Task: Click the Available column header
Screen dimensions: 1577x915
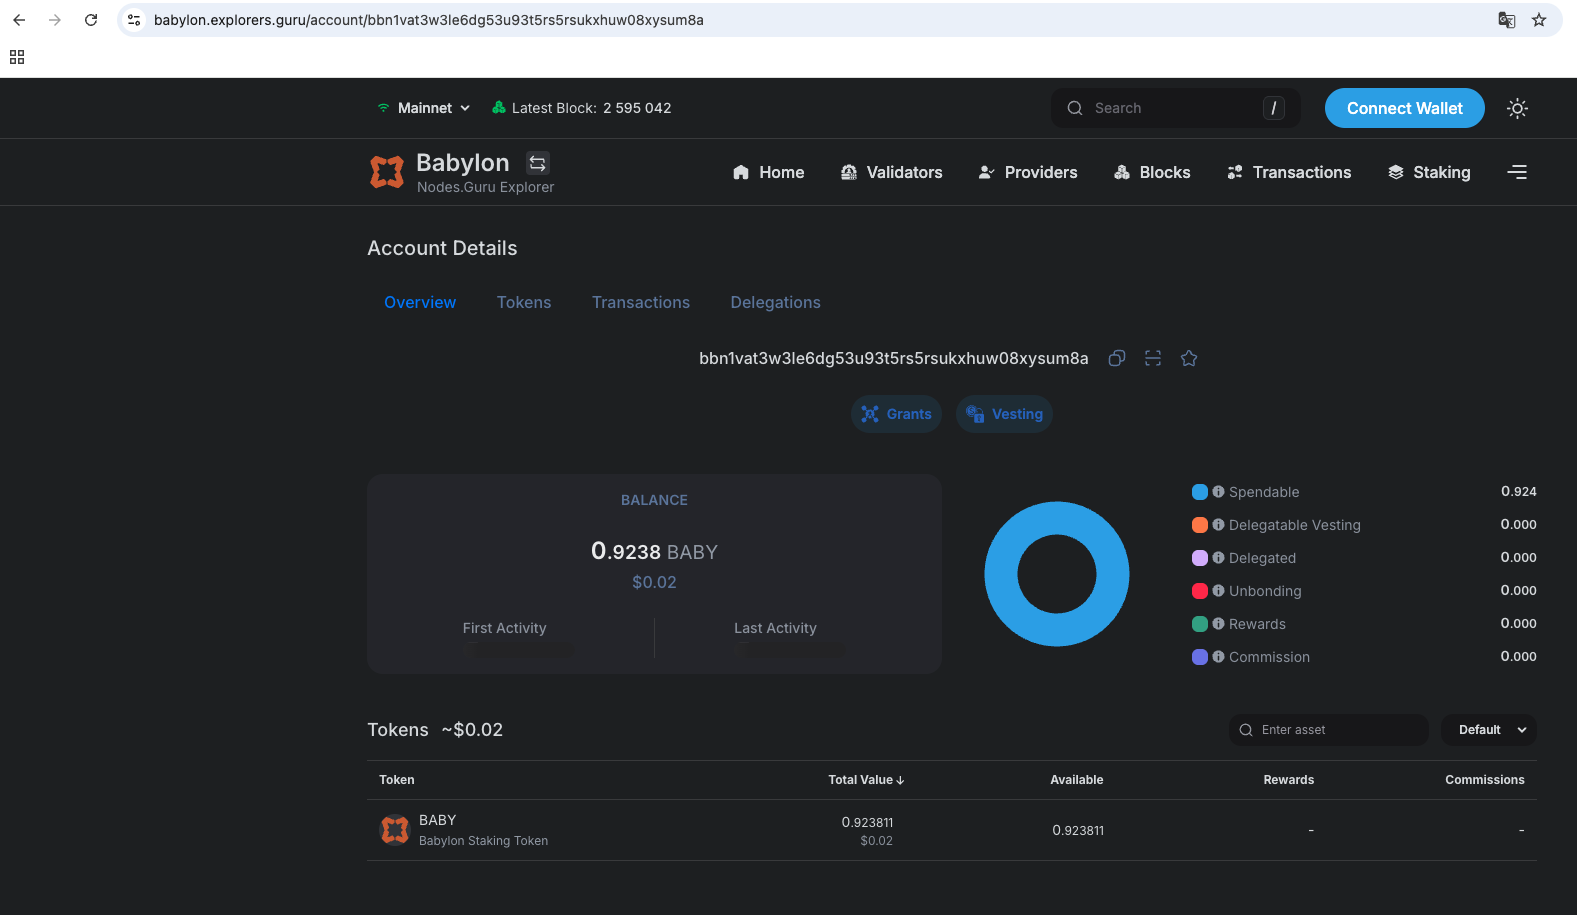Action: click(1076, 780)
